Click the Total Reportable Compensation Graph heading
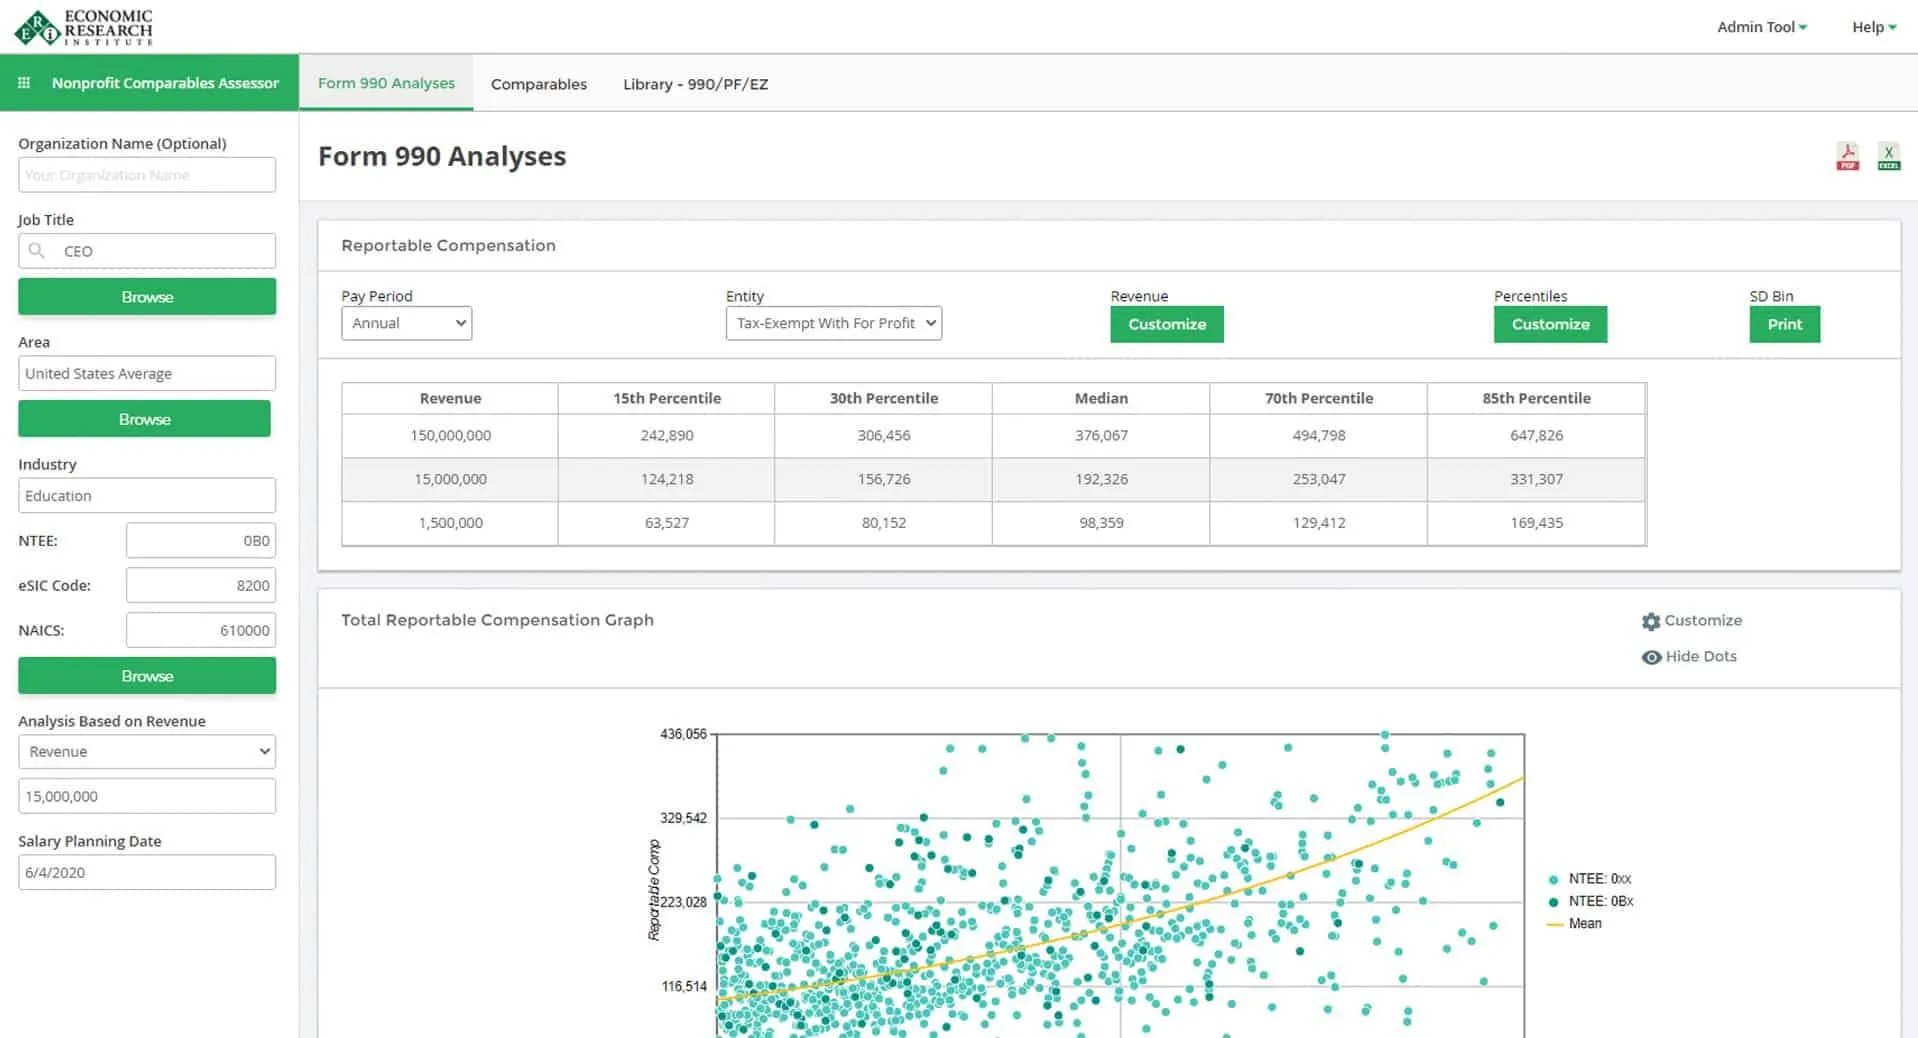This screenshot has width=1918, height=1038. [x=497, y=620]
